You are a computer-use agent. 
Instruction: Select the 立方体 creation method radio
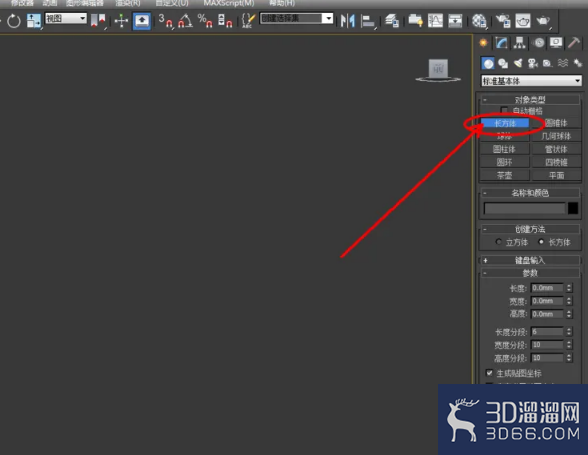pos(498,242)
